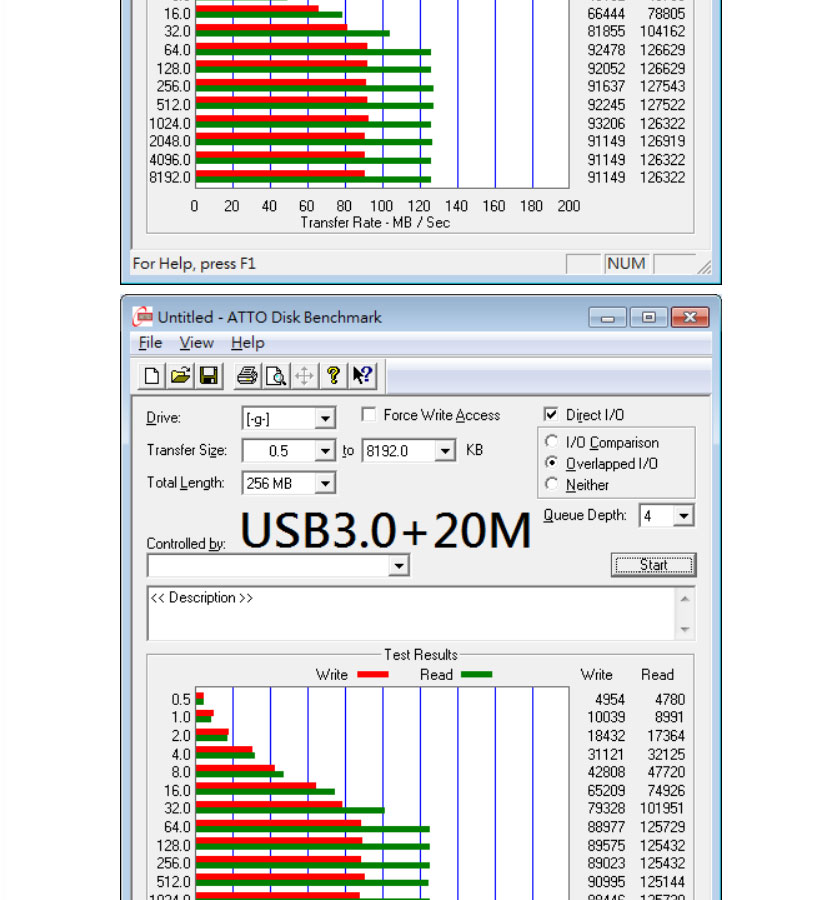The image size is (835, 900).
Task: Expand the Total Length dropdown
Action: [x=323, y=483]
